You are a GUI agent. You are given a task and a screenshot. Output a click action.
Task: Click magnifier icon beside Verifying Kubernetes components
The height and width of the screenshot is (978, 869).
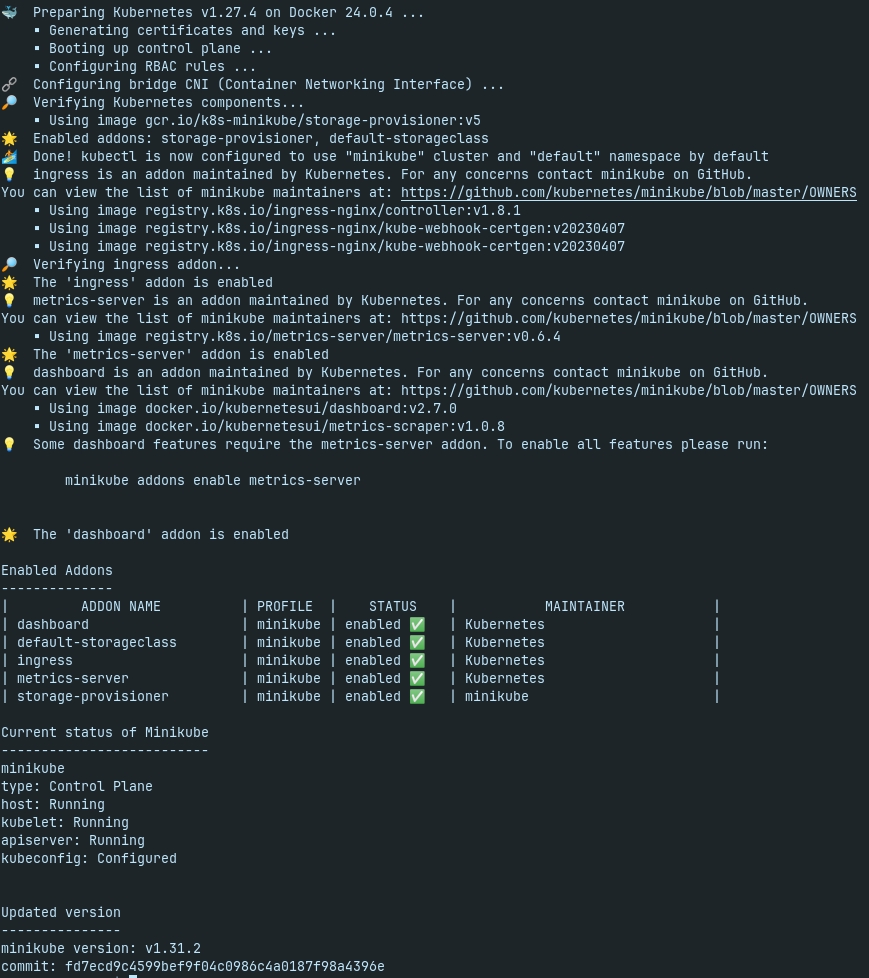[9, 102]
